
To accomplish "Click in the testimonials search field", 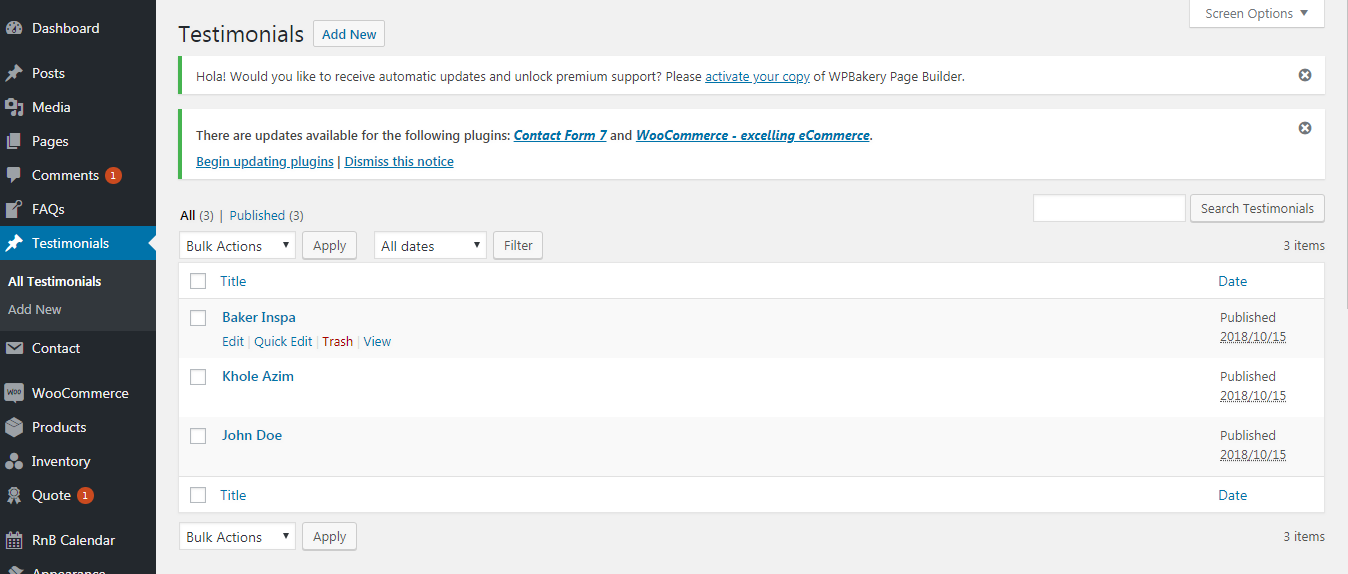I will tap(1108, 208).
